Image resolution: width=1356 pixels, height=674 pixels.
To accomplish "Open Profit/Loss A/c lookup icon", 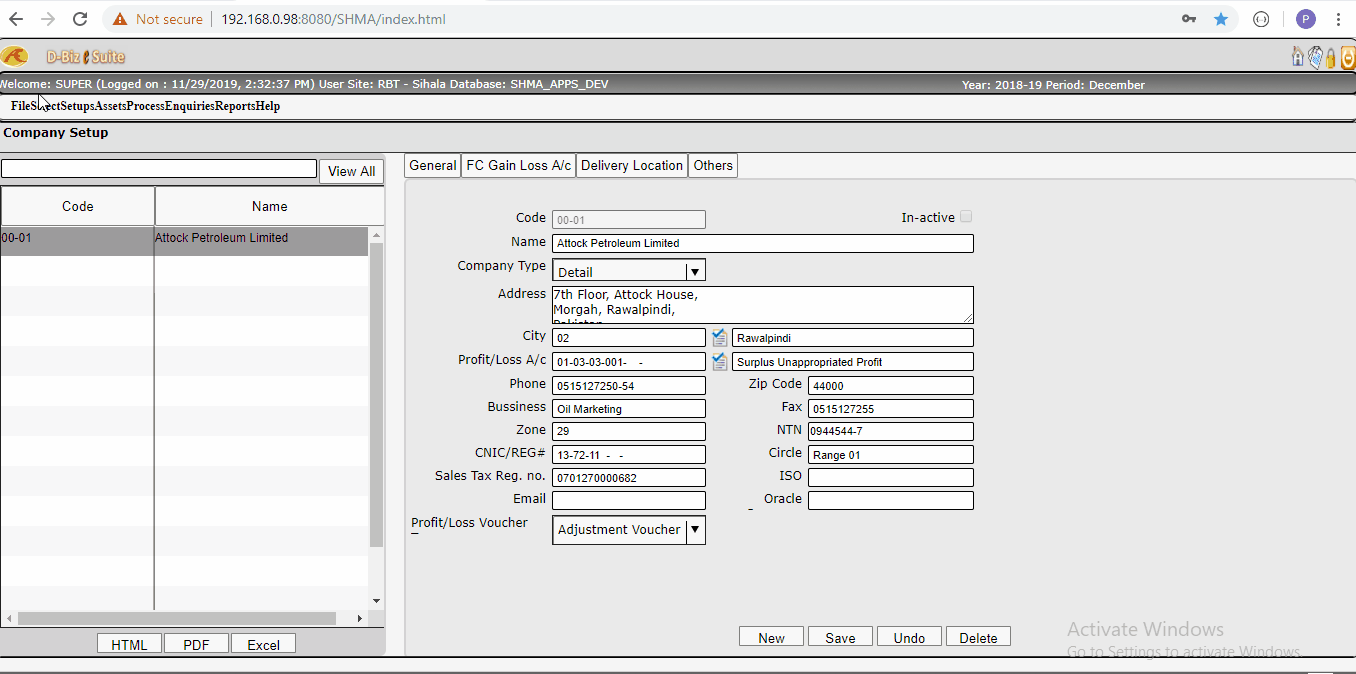I will click(719, 361).
